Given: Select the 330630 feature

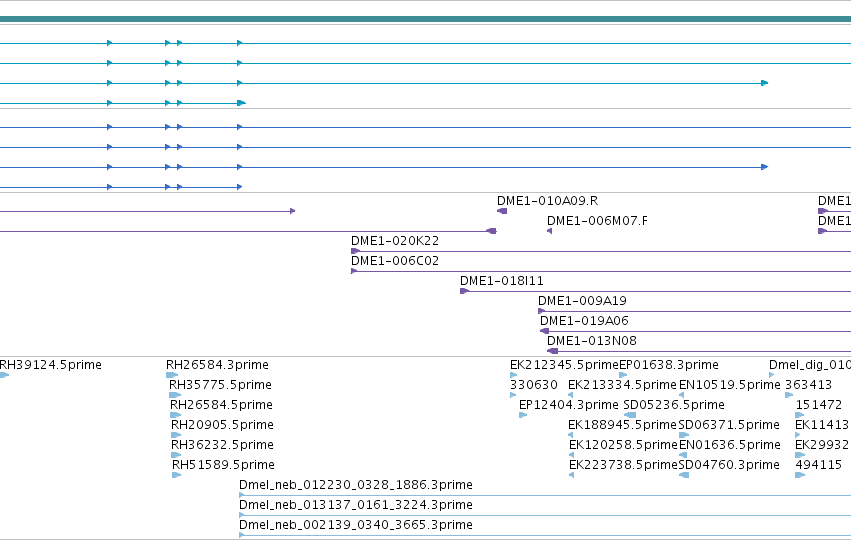Looking at the screenshot, I should pos(534,385).
